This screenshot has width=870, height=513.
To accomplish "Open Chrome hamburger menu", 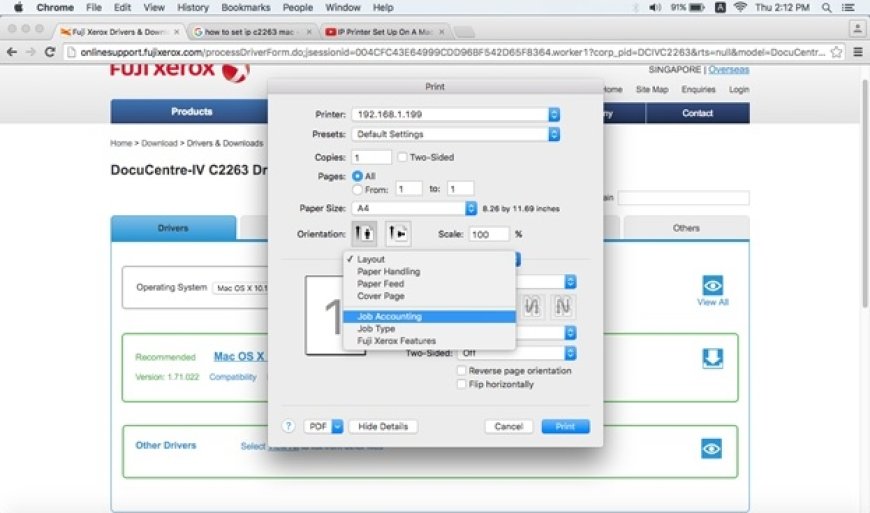I will click(858, 52).
